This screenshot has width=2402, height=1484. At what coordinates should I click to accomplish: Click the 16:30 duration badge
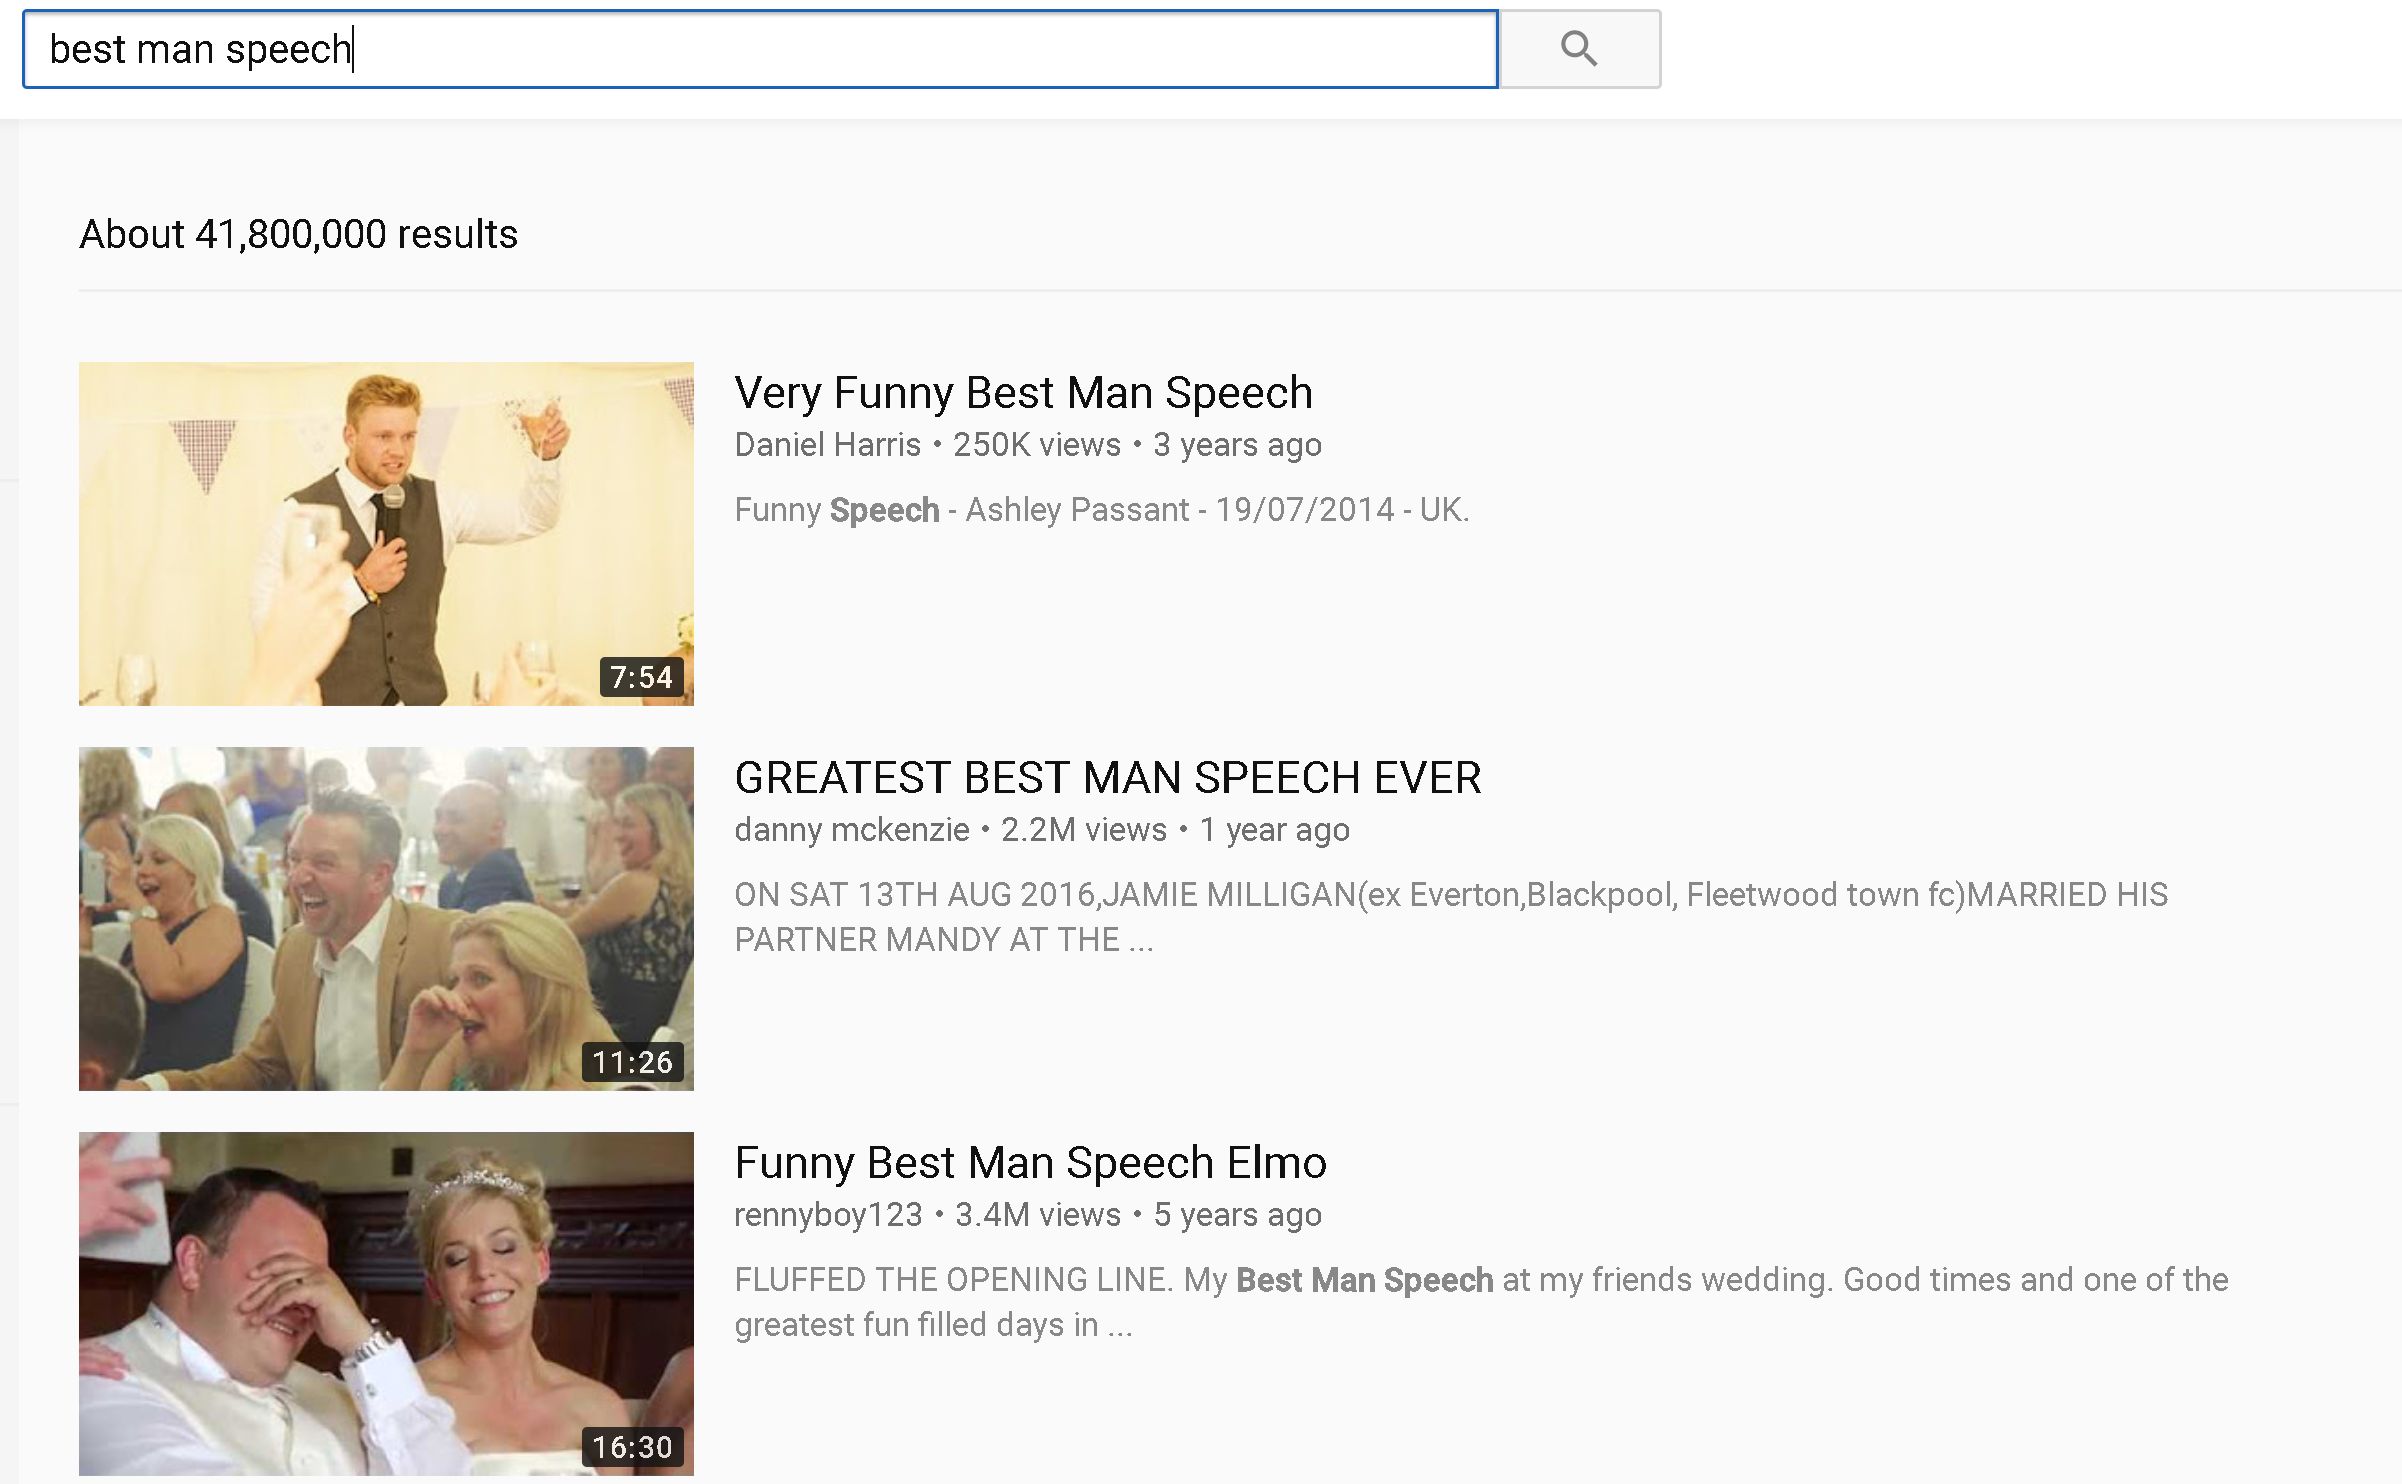coord(632,1447)
